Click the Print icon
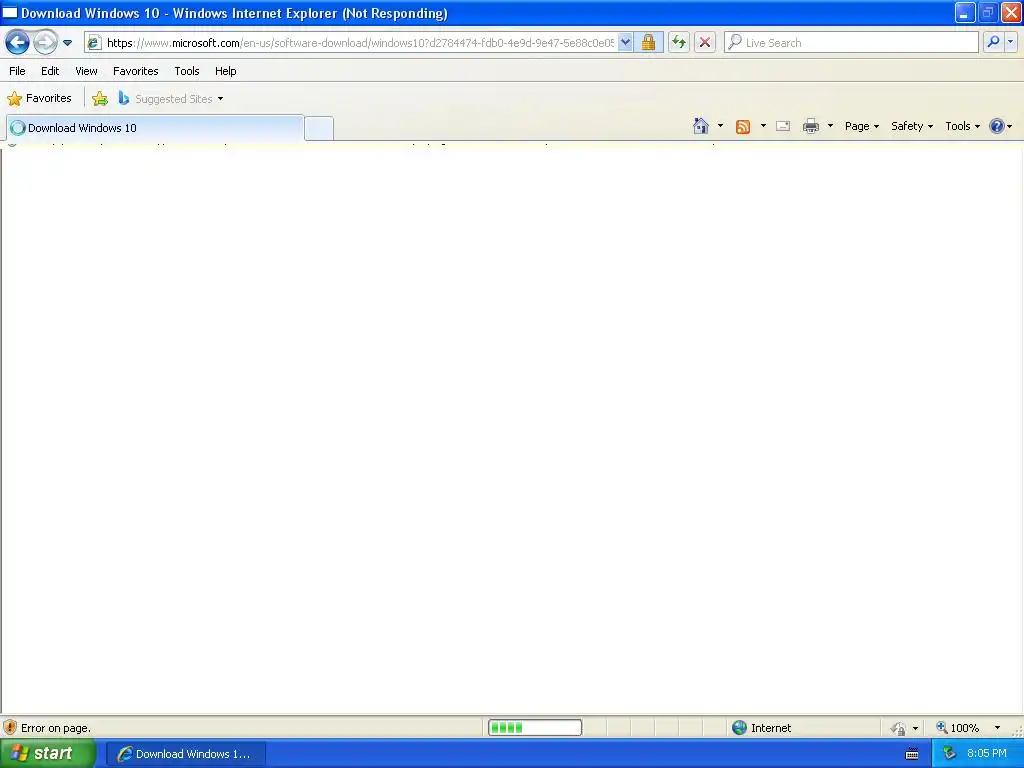The height and width of the screenshot is (768, 1024). click(810, 126)
